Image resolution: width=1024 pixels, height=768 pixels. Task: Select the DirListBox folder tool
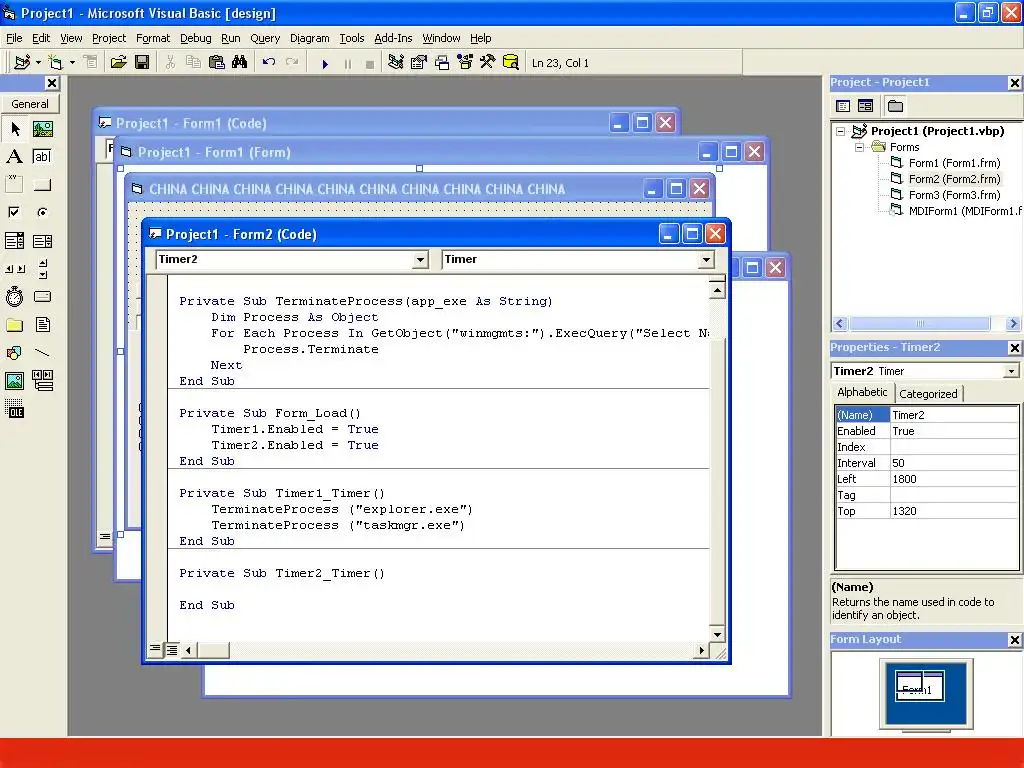15,325
